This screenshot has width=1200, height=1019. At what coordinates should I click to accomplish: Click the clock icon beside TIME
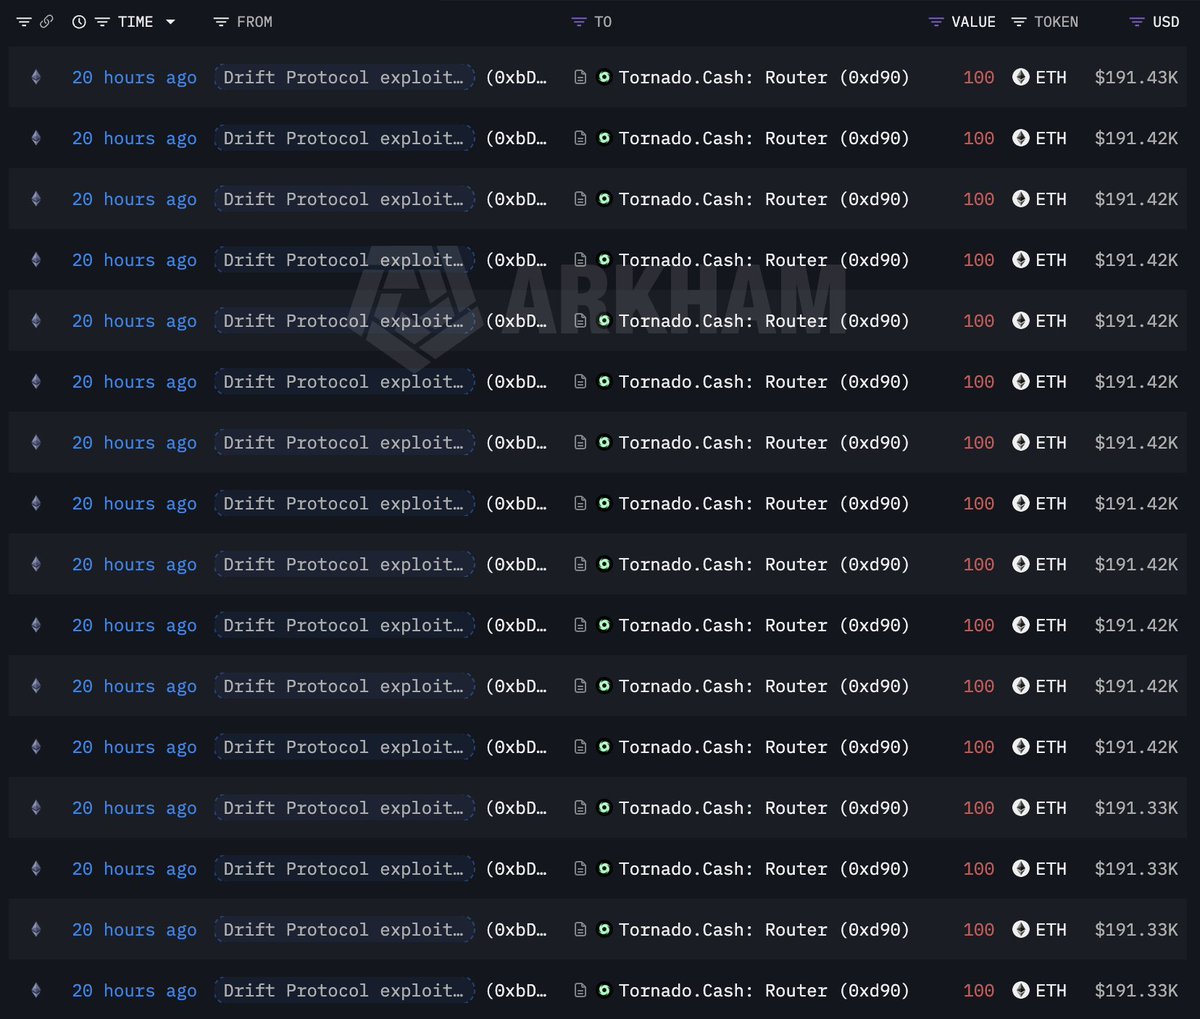pyautogui.click(x=79, y=21)
